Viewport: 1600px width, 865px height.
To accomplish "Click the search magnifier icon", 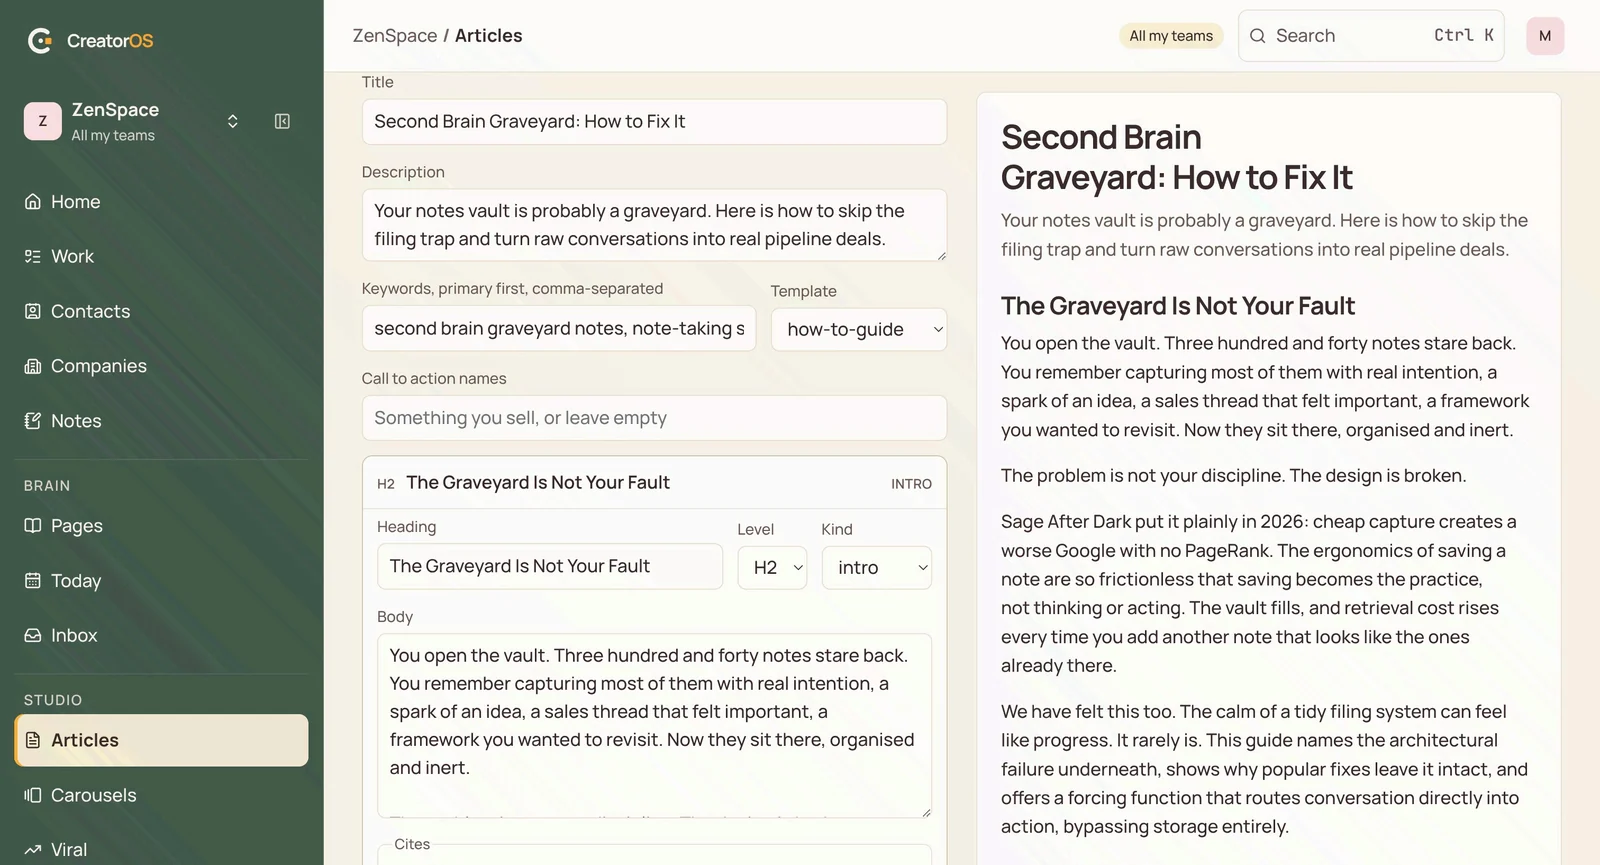I will (1257, 36).
